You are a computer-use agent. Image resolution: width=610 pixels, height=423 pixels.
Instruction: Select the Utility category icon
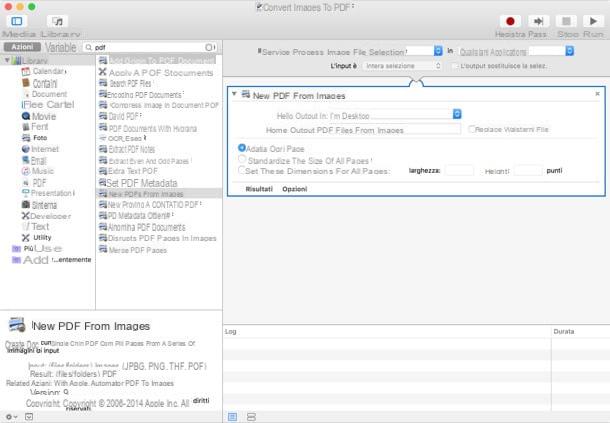[x=26, y=238]
